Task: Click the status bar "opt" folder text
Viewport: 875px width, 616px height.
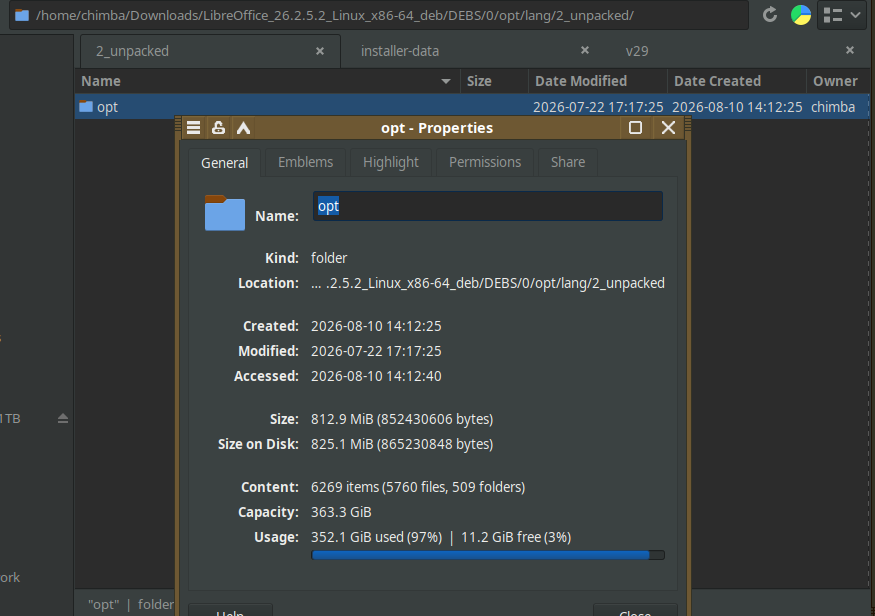Action: coord(131,605)
